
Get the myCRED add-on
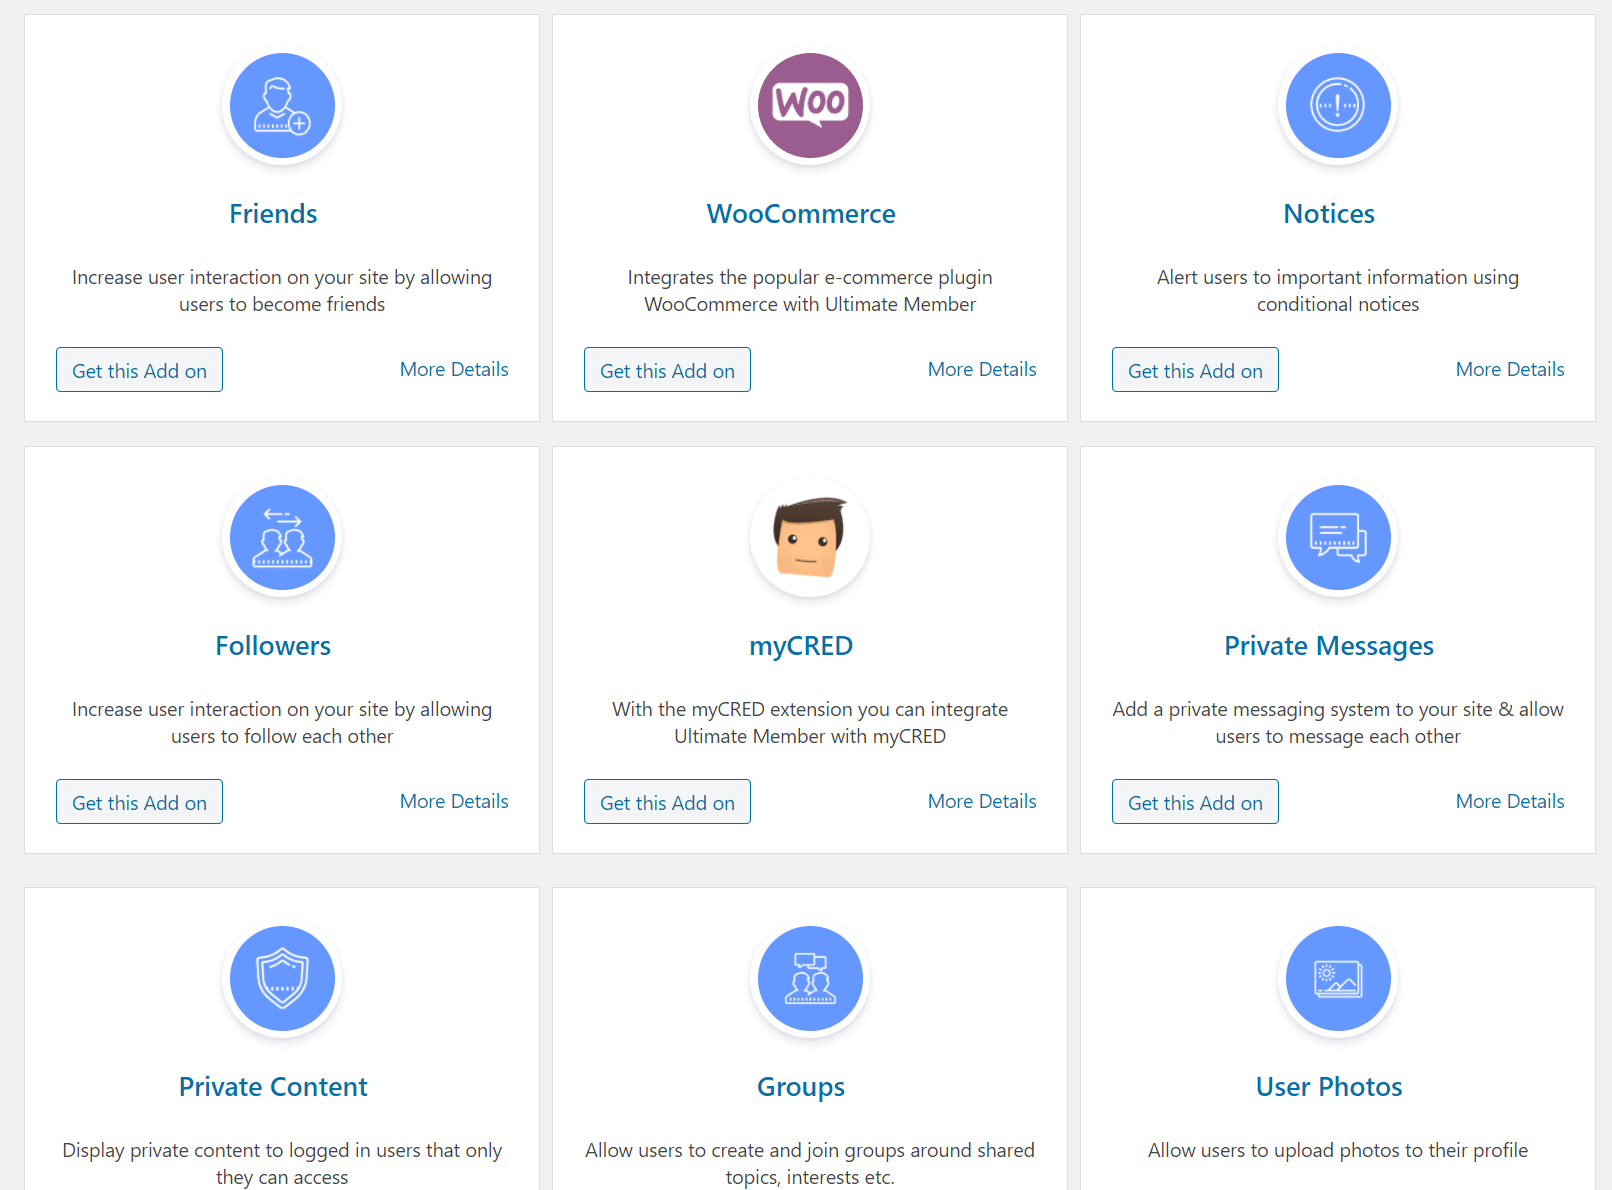667,801
